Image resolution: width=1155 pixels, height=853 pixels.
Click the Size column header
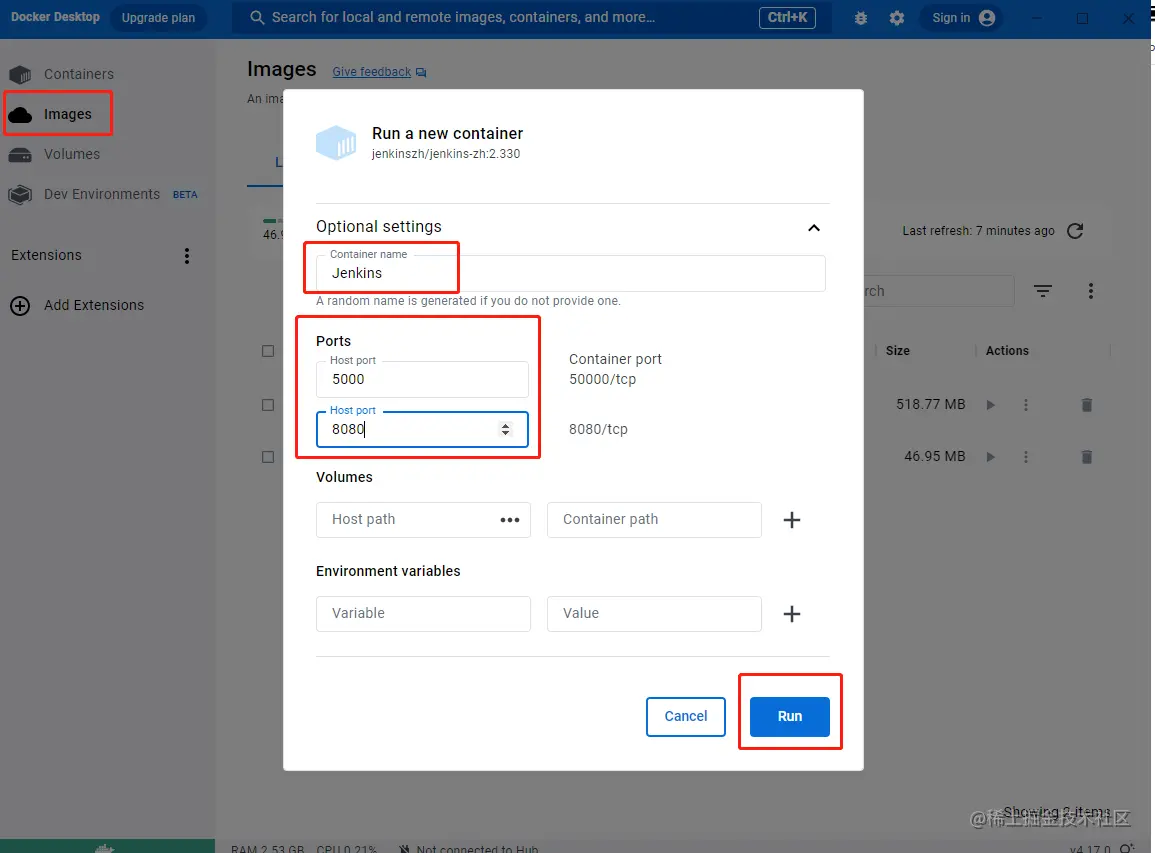(897, 351)
